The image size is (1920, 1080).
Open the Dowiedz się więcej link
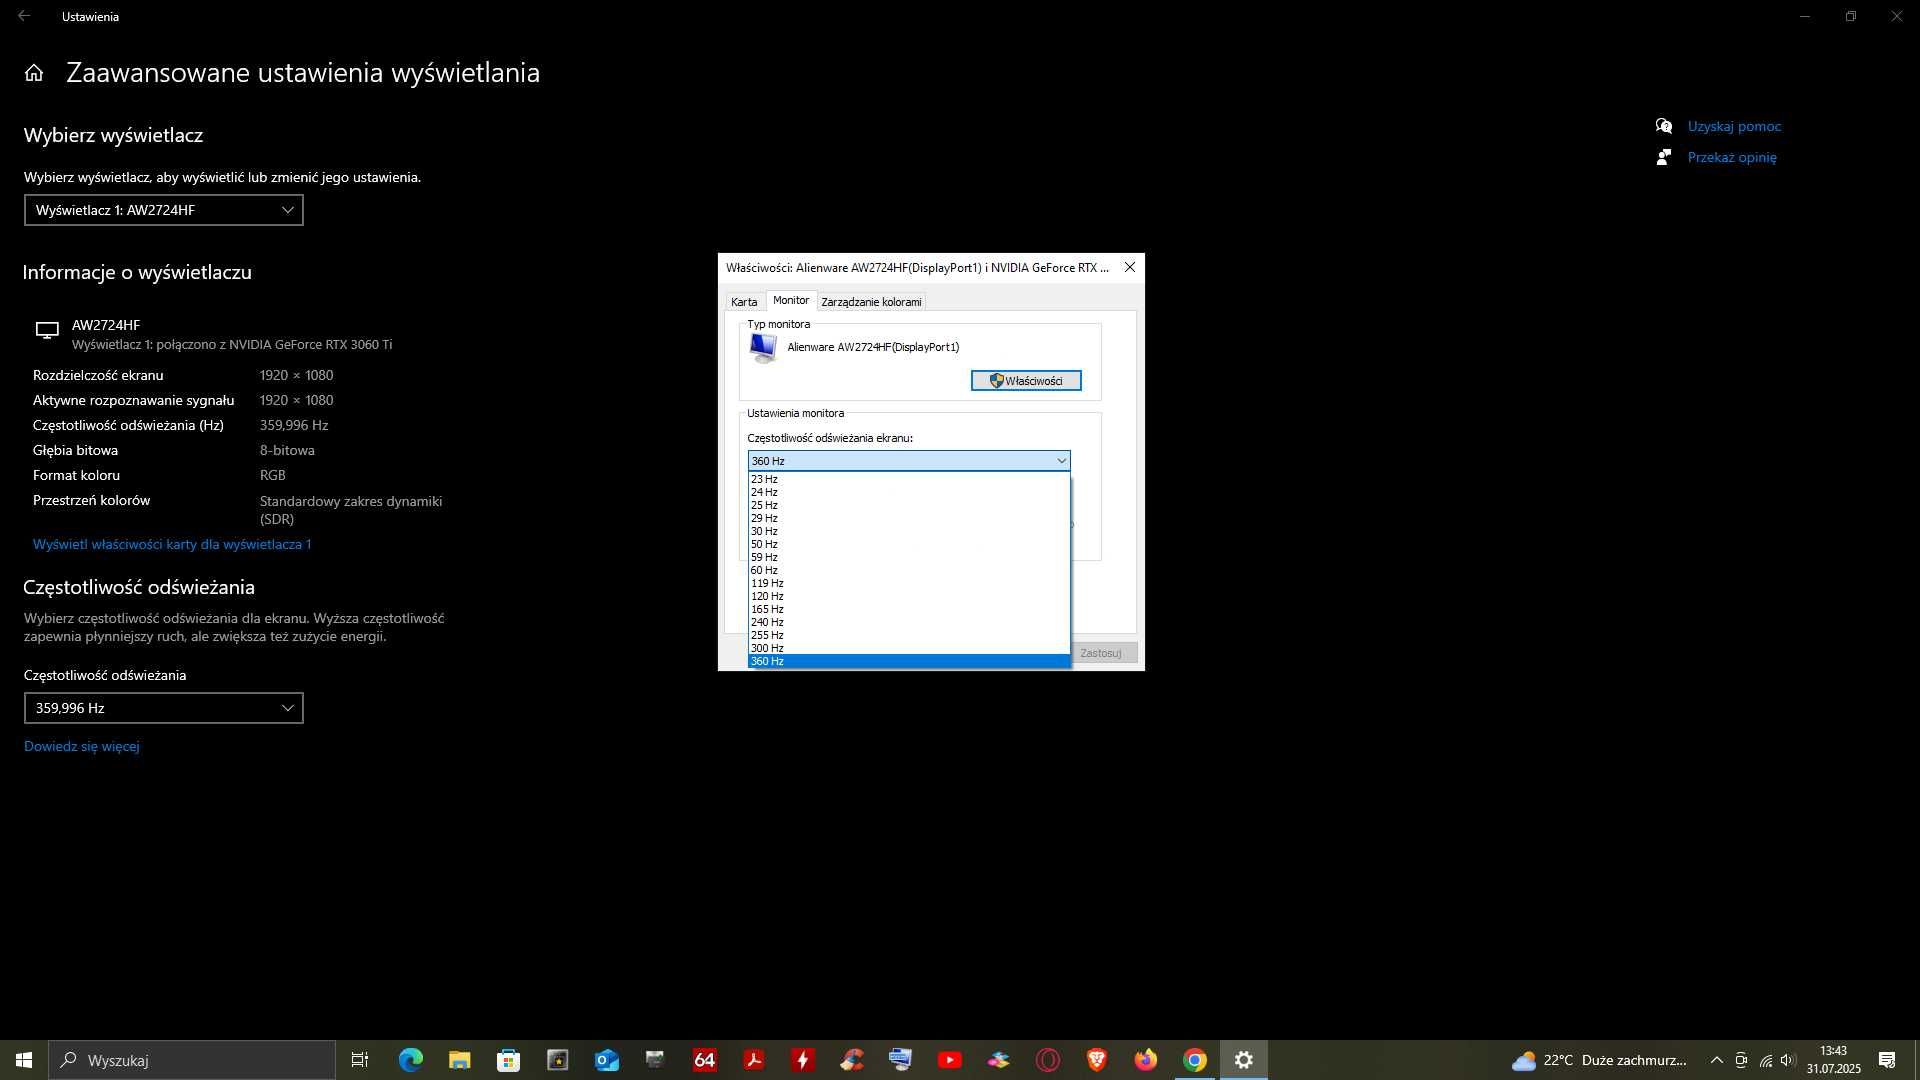point(82,746)
